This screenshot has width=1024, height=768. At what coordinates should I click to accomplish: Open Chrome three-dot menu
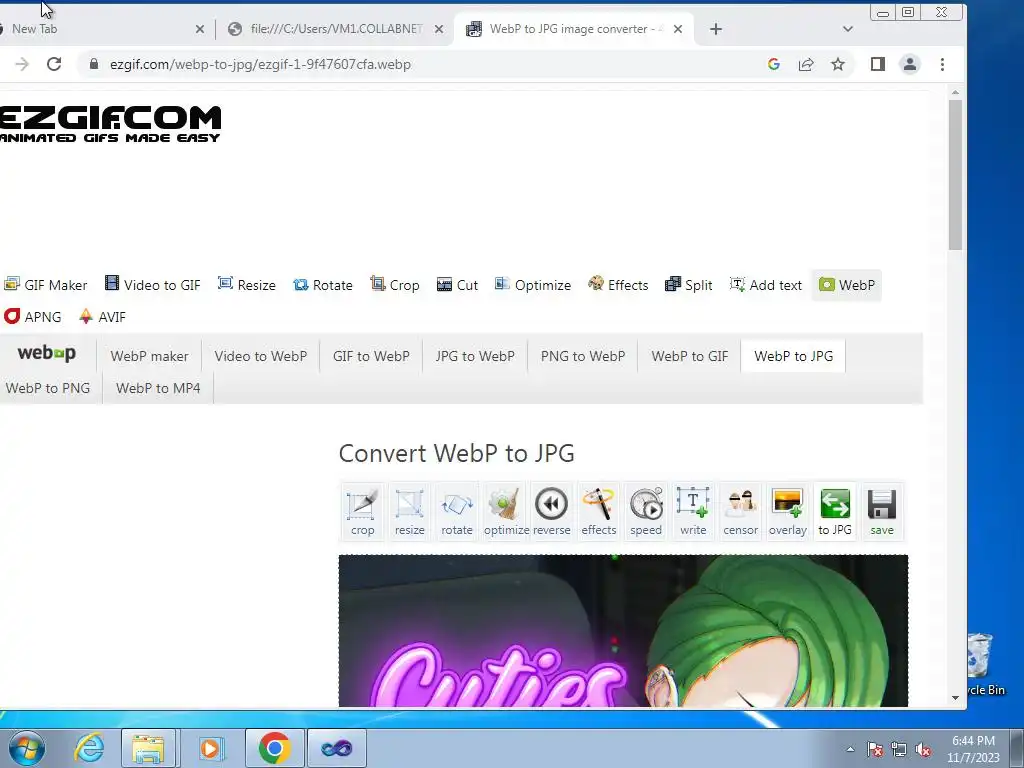942,64
